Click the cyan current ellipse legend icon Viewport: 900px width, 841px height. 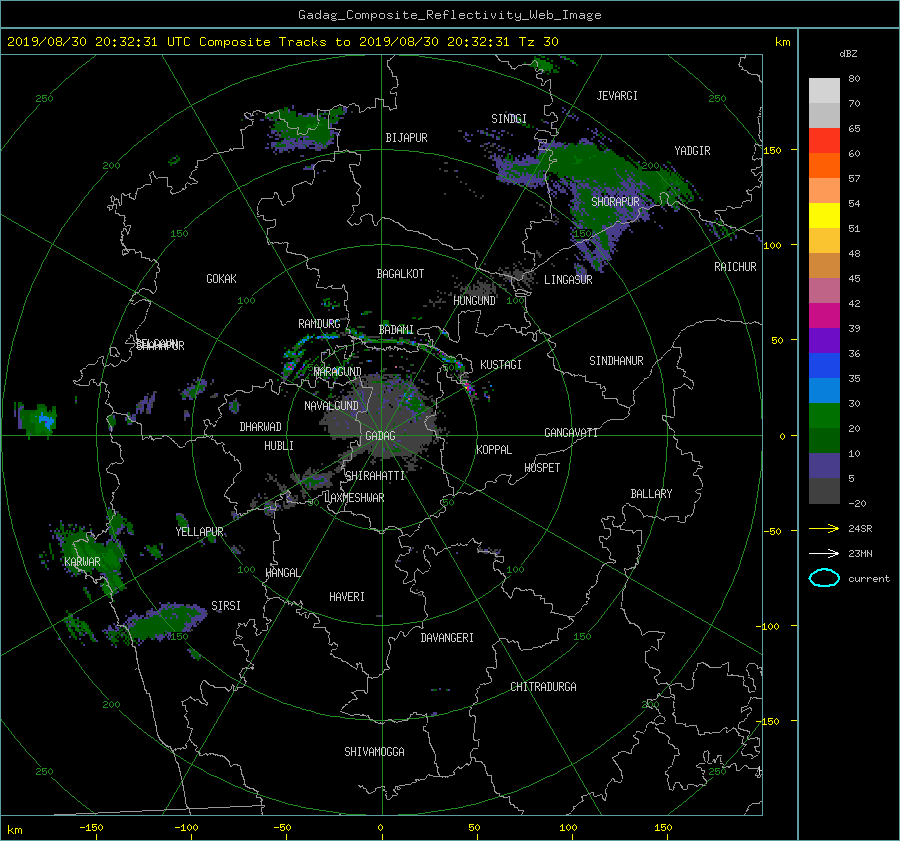824,578
